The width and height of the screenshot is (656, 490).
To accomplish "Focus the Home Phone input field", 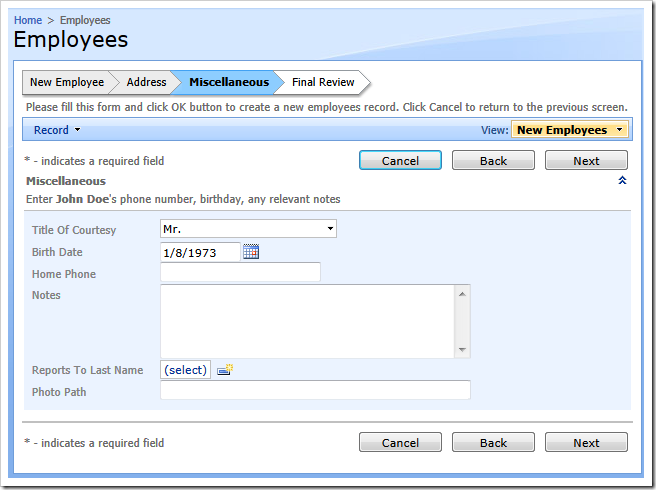I will pyautogui.click(x=240, y=272).
